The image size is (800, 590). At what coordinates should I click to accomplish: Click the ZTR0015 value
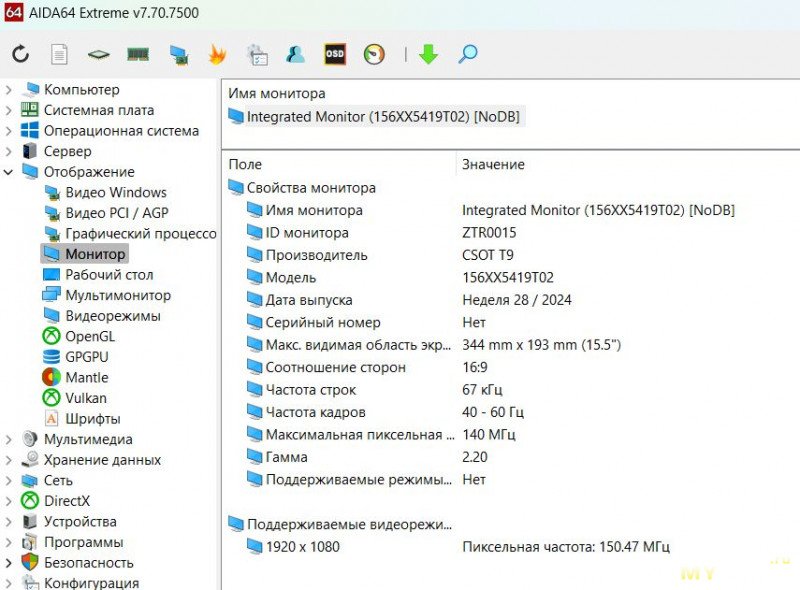(x=489, y=233)
